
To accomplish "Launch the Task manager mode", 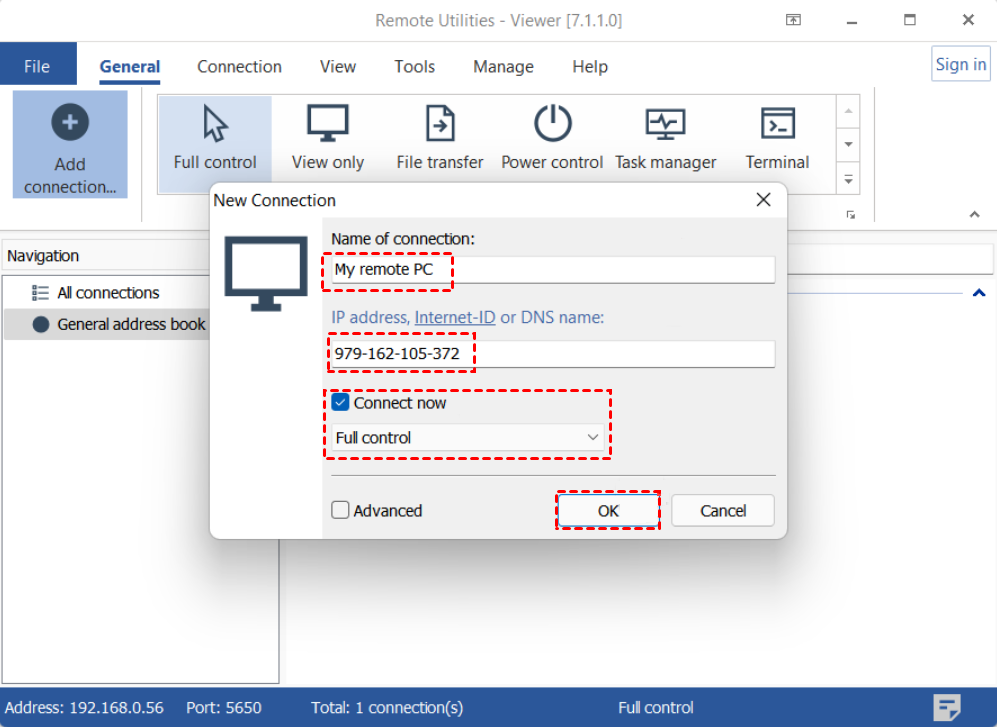I will pos(665,125).
